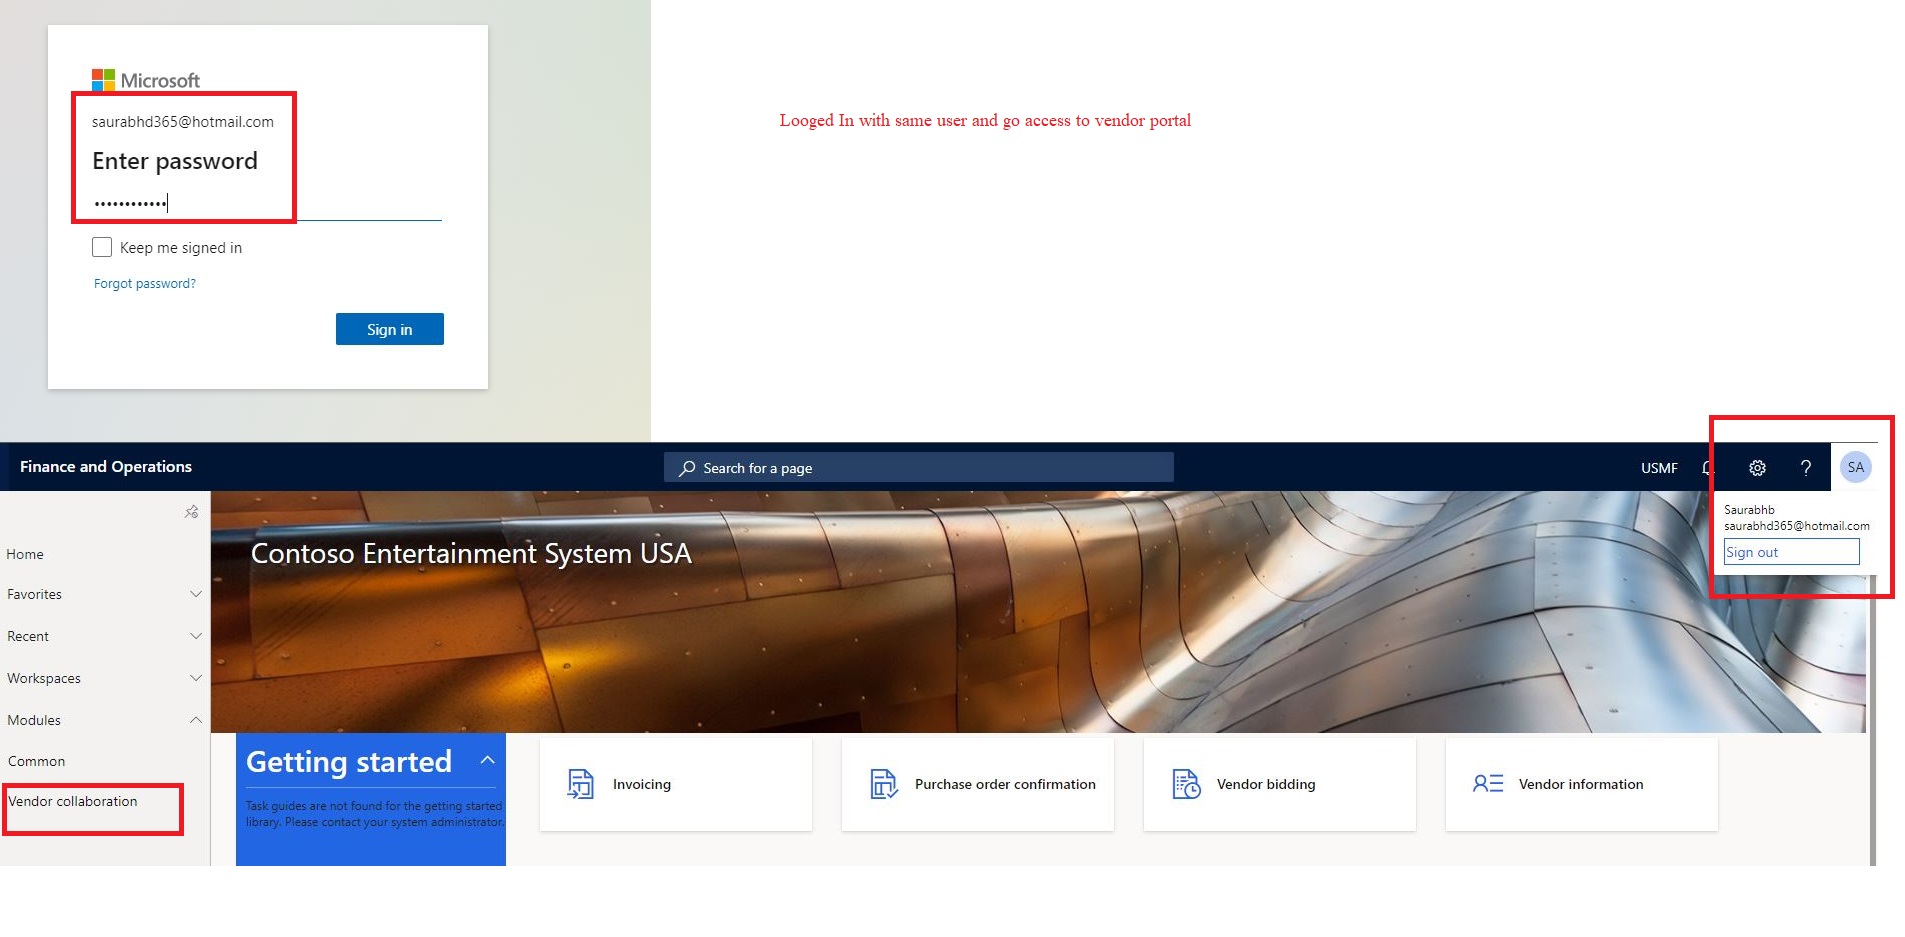Open Help using the question mark icon

click(1805, 467)
